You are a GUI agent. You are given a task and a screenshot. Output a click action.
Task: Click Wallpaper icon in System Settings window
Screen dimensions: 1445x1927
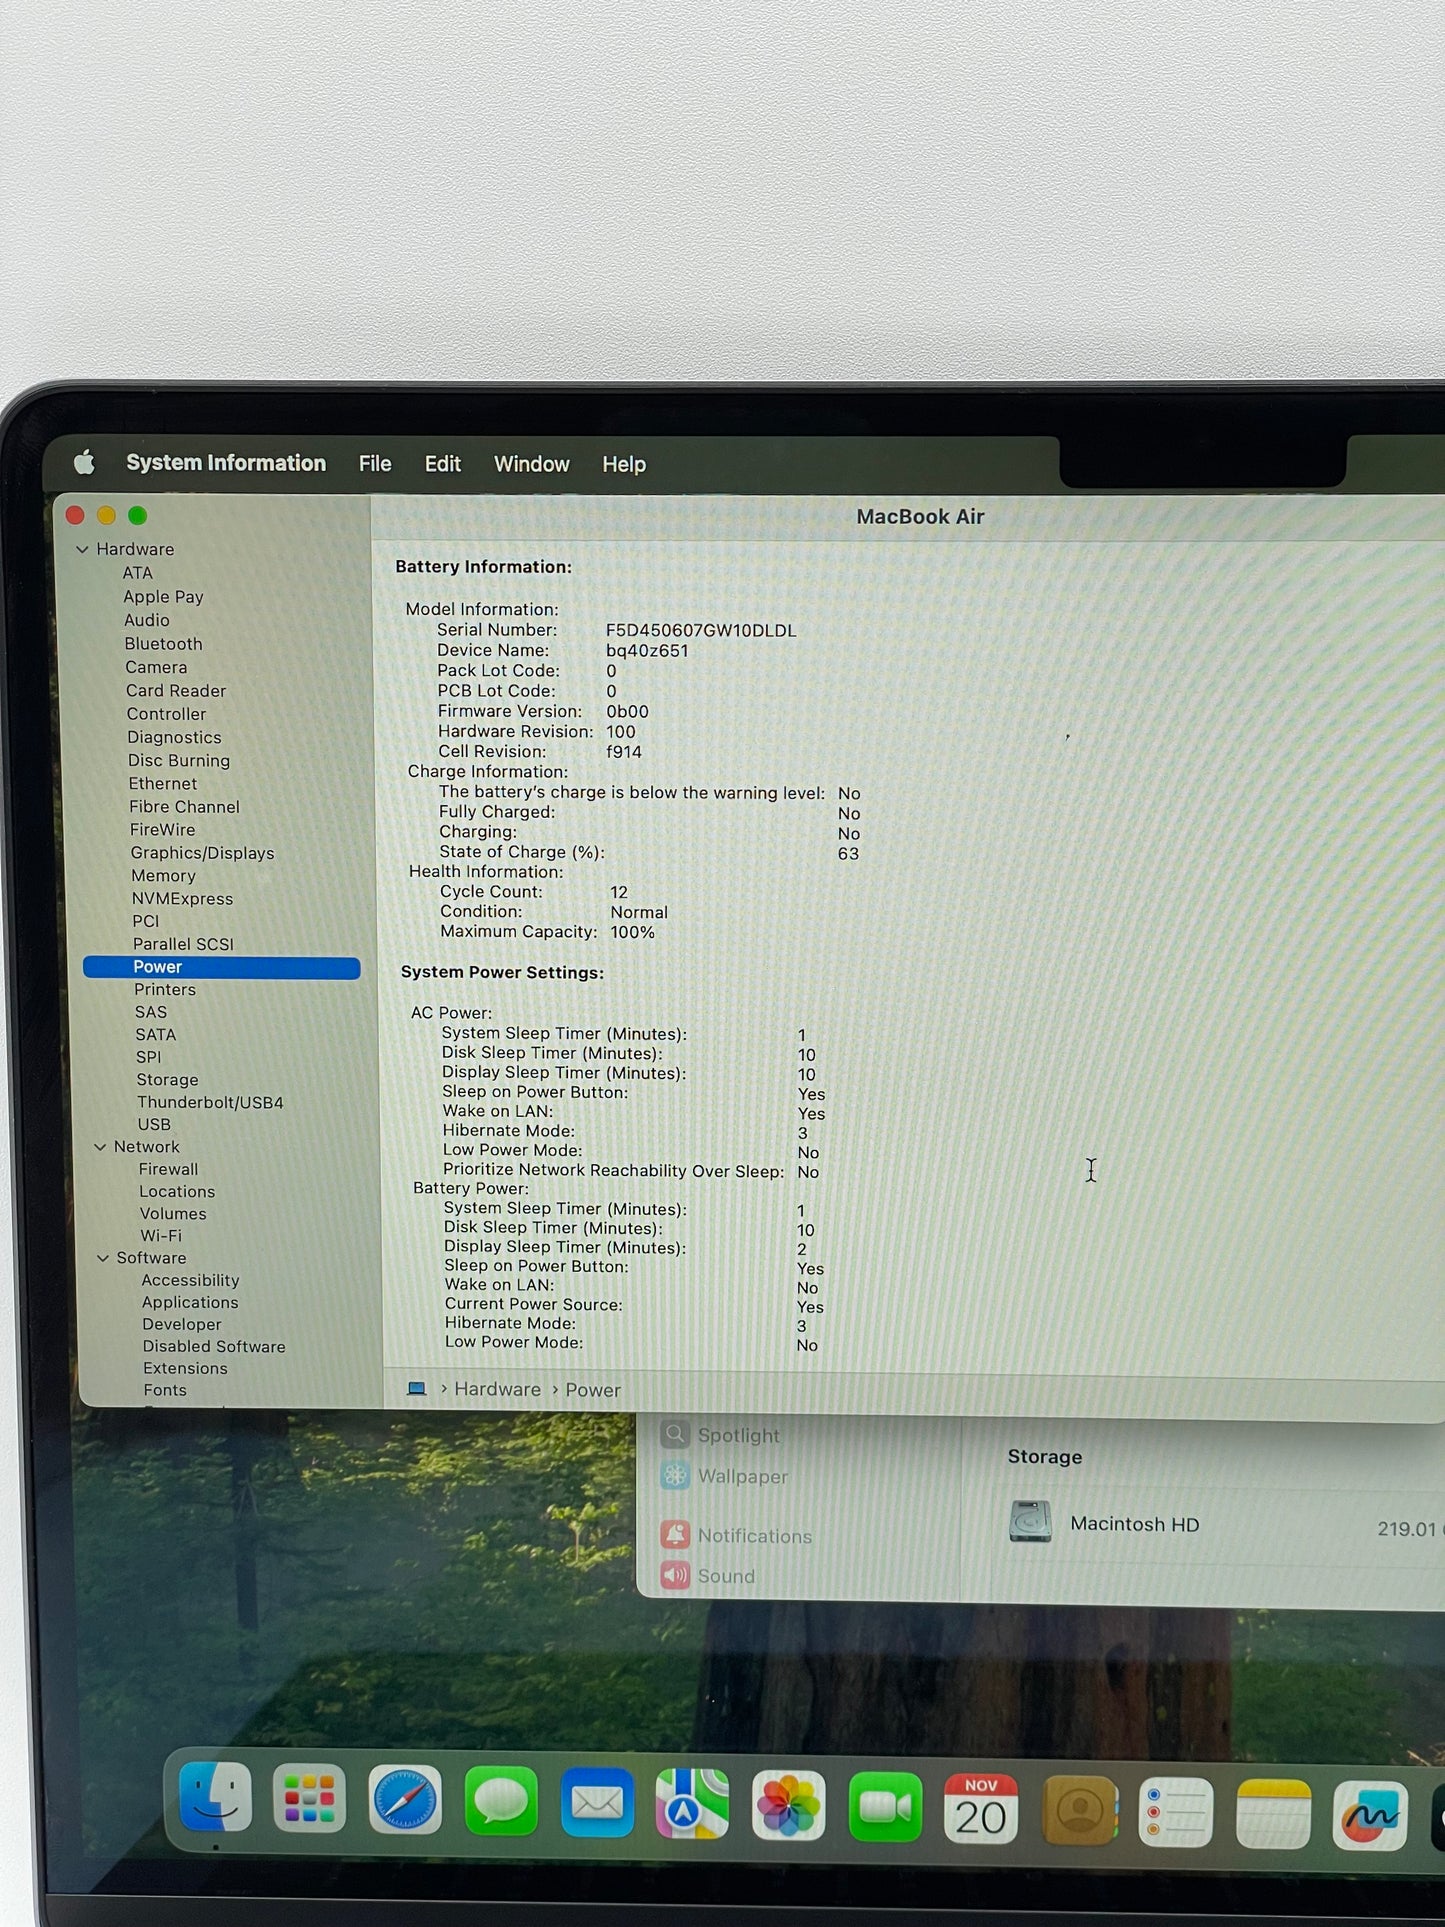click(x=675, y=1475)
